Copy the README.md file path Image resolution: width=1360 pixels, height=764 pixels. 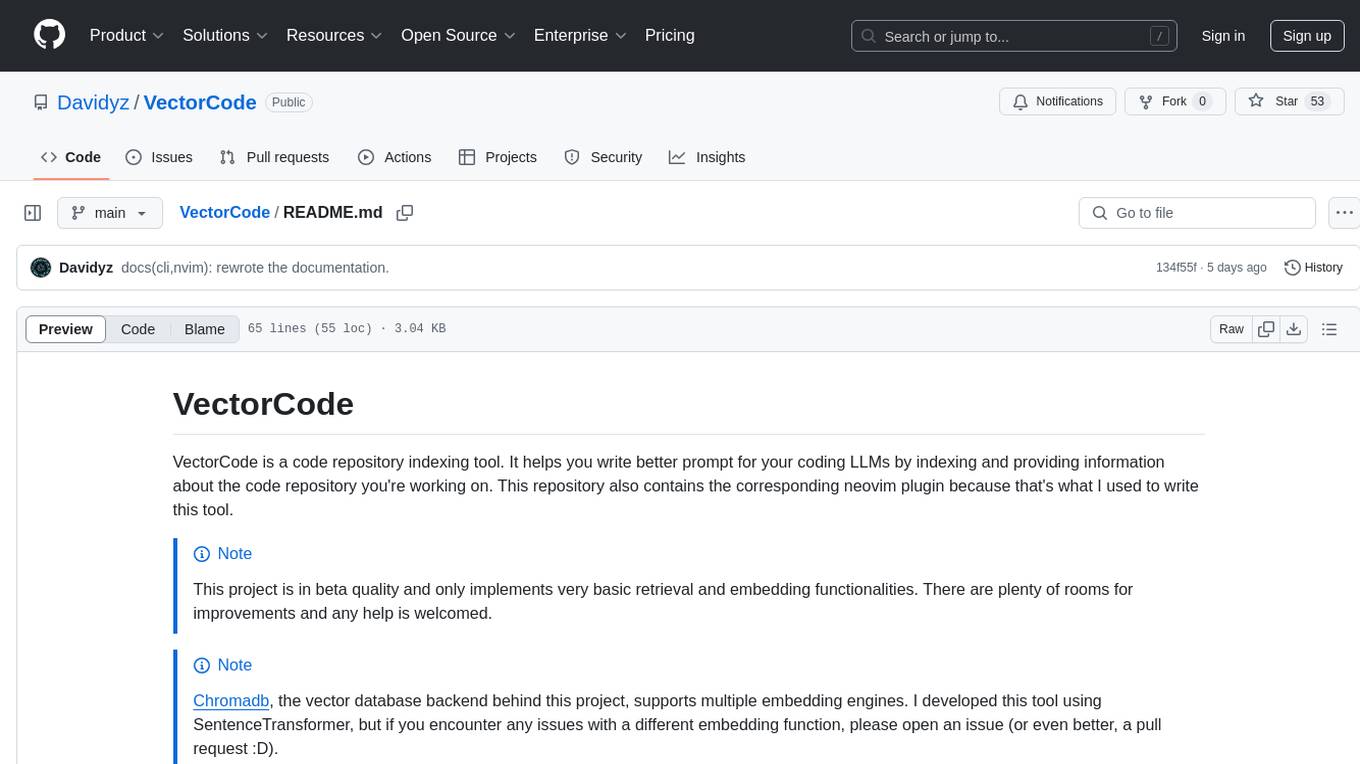pyautogui.click(x=405, y=213)
